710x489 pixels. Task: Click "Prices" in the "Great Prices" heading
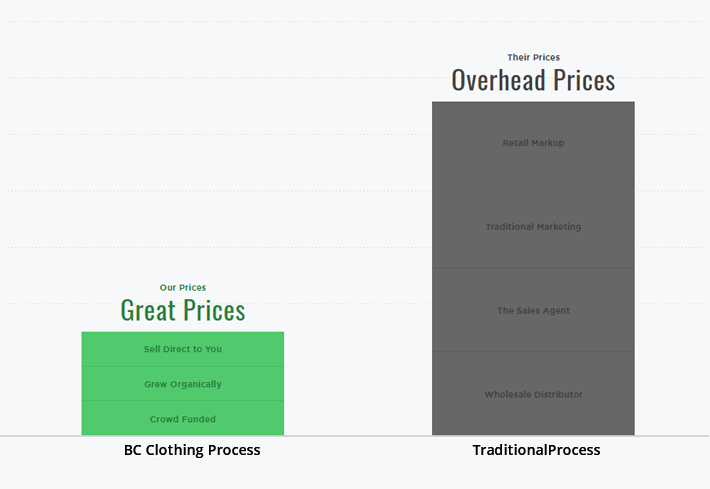[x=215, y=310]
